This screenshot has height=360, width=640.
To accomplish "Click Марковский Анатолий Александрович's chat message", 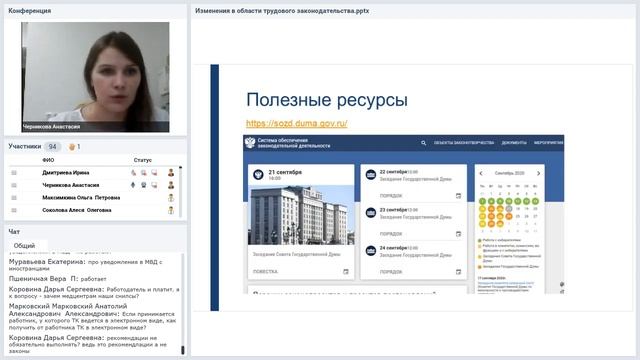I will [x=93, y=316].
